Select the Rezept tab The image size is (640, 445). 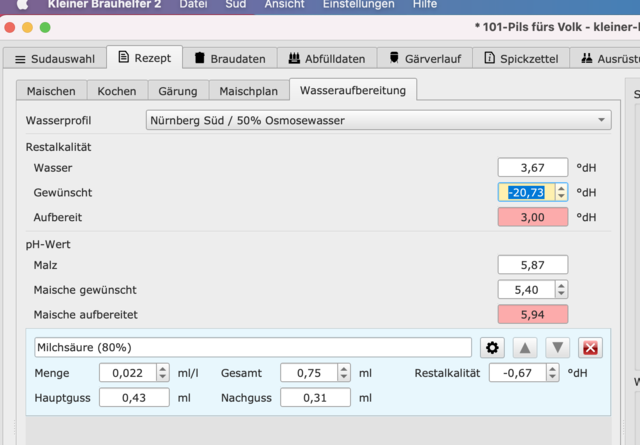tap(144, 58)
